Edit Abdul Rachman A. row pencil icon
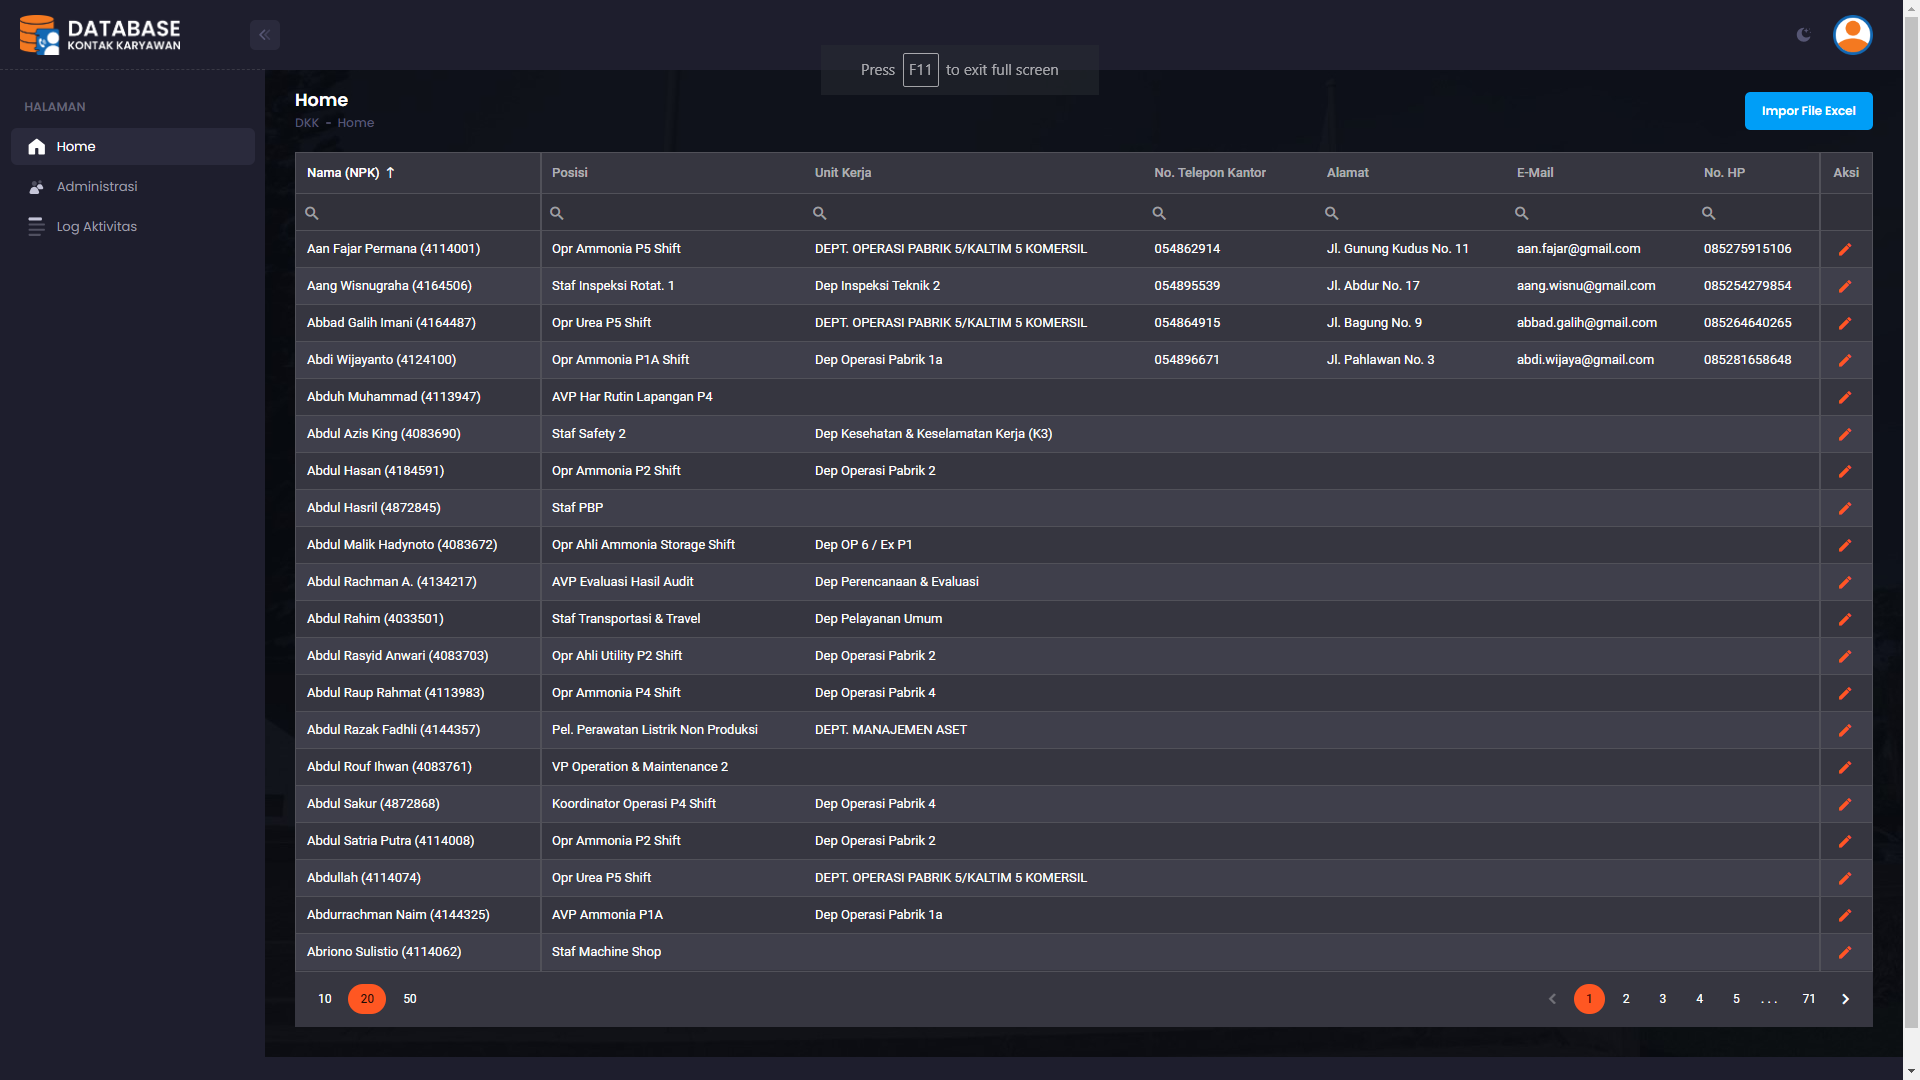 coord(1845,583)
